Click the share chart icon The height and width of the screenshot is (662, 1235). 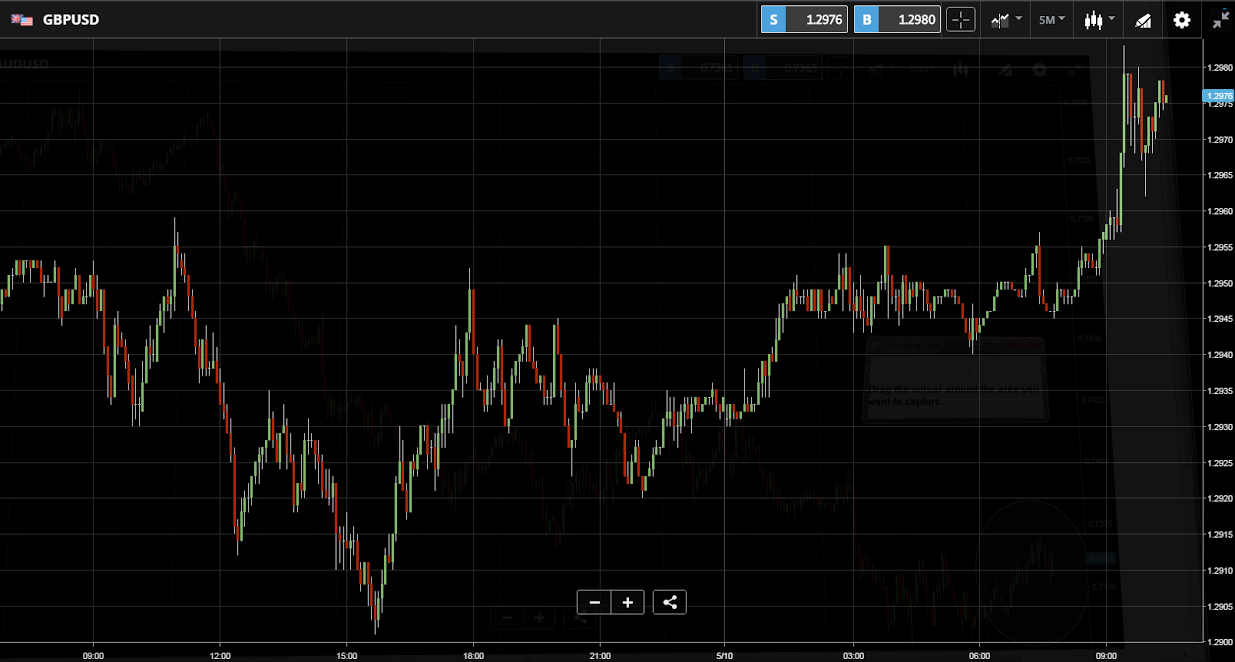(x=670, y=602)
